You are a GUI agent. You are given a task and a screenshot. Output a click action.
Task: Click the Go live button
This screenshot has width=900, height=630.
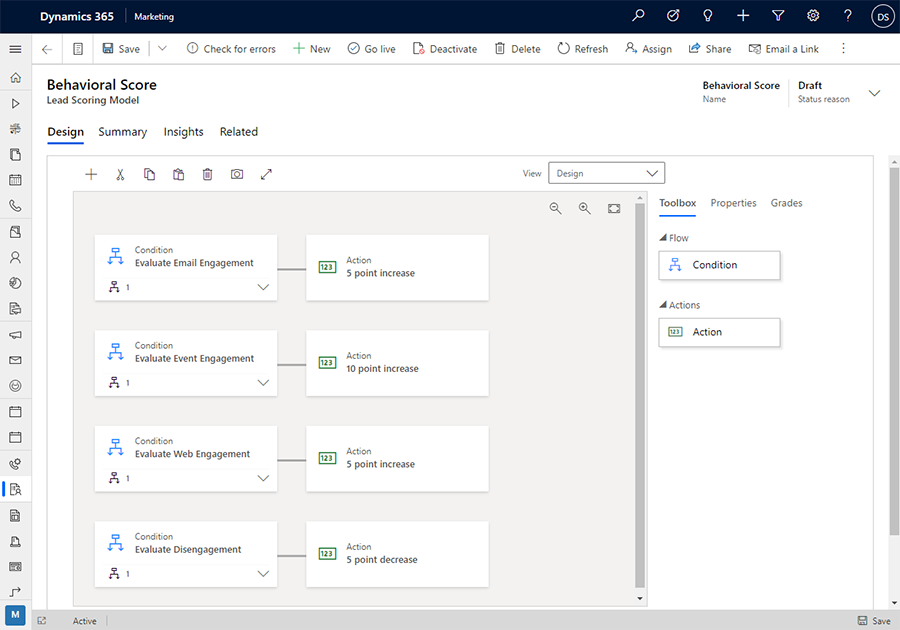371,49
